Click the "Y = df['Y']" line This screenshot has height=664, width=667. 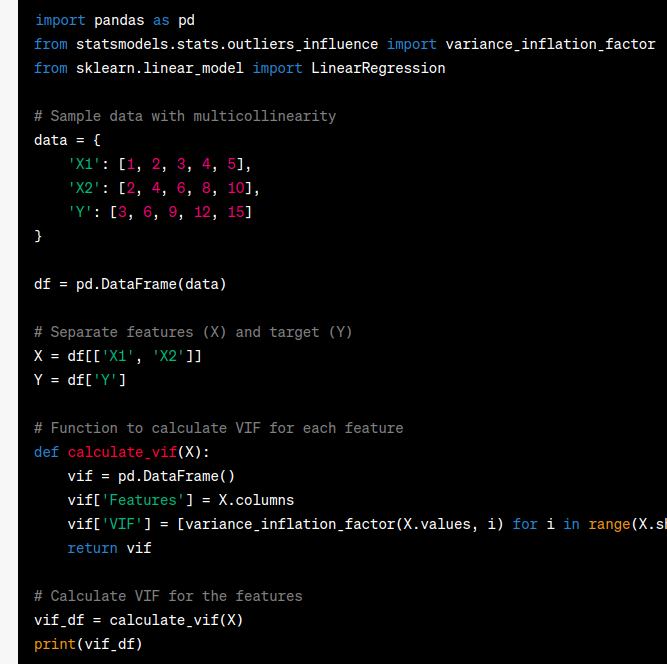point(80,380)
